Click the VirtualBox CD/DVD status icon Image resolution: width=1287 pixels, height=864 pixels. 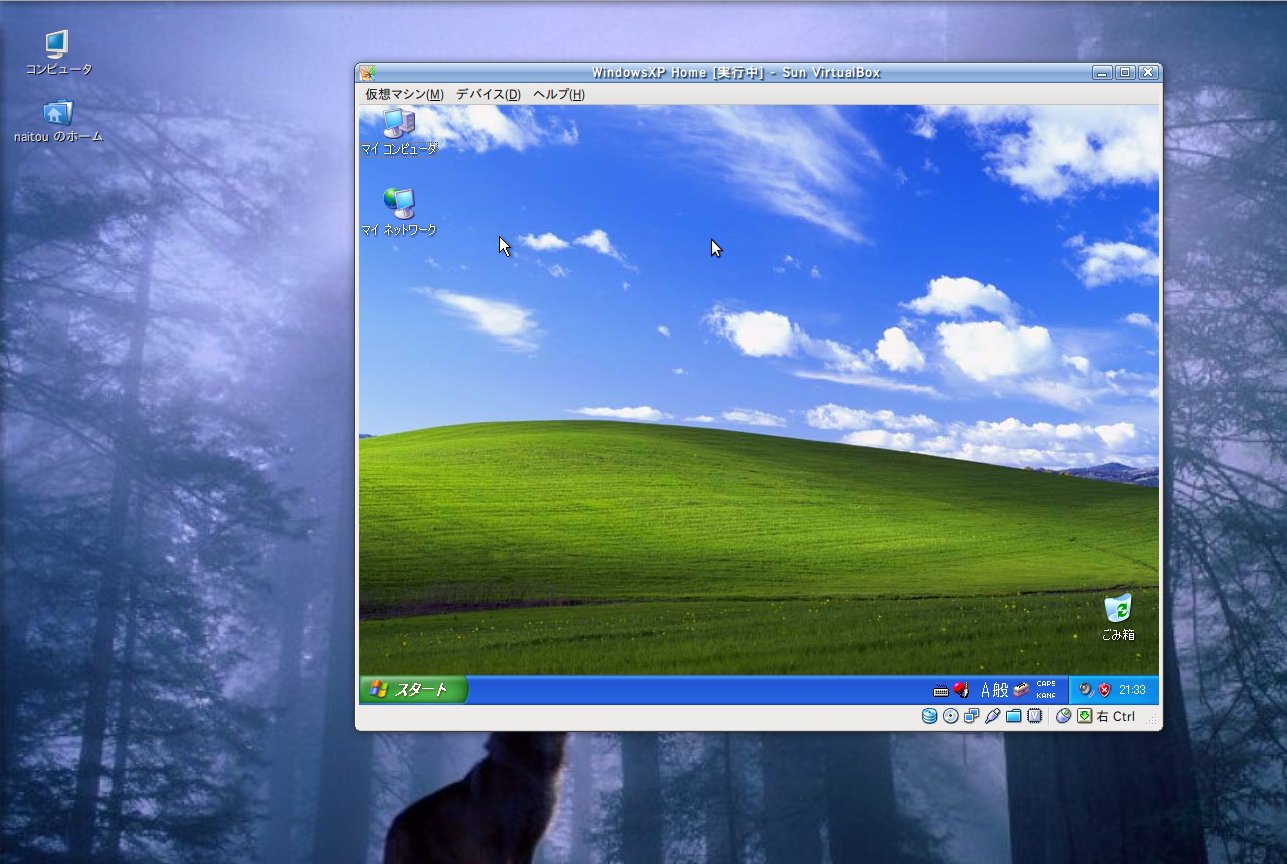click(x=950, y=716)
